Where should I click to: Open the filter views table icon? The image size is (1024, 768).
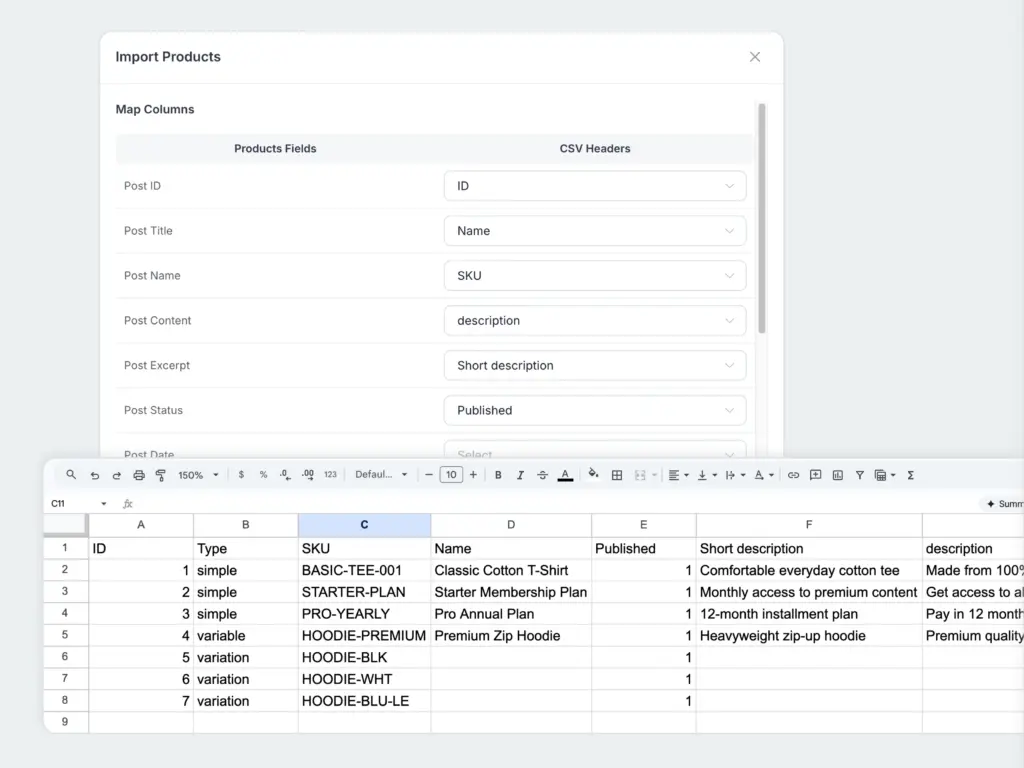coord(885,475)
